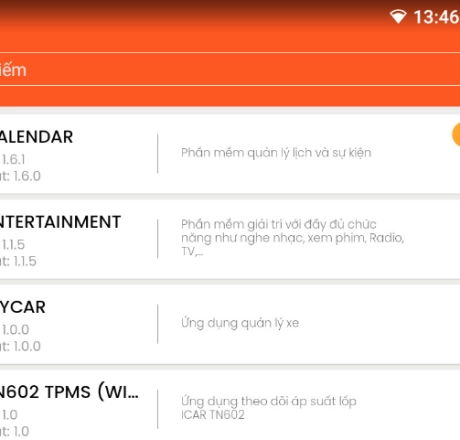Viewport: 460px width, 440px height.
Task: Click the 13:46 clock in status bar
Action: click(x=437, y=17)
